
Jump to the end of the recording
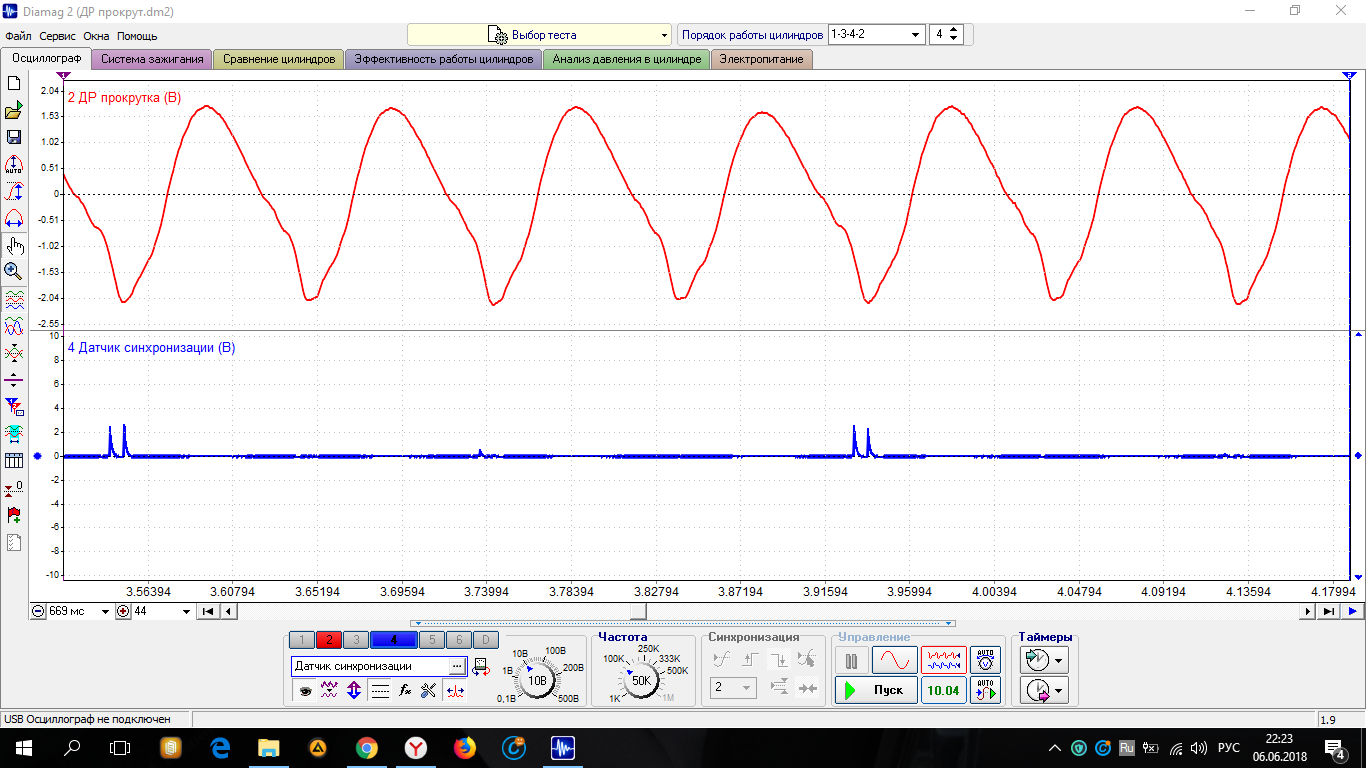point(1329,611)
